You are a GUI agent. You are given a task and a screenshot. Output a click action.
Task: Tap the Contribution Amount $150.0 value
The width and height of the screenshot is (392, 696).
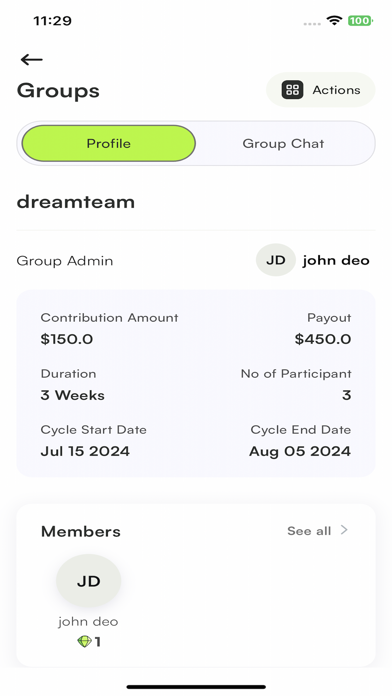pos(67,339)
